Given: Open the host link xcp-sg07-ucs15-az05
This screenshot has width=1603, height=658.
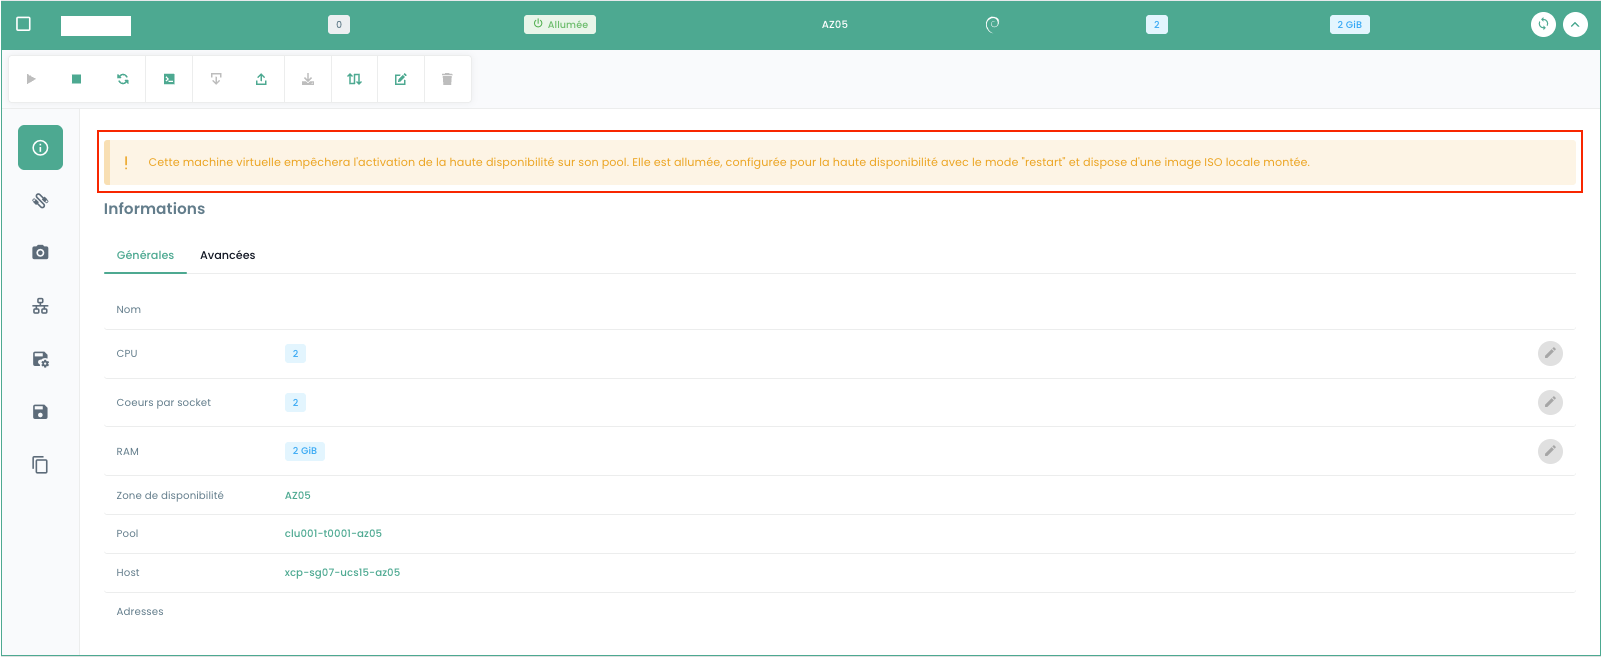Looking at the screenshot, I should tap(342, 573).
